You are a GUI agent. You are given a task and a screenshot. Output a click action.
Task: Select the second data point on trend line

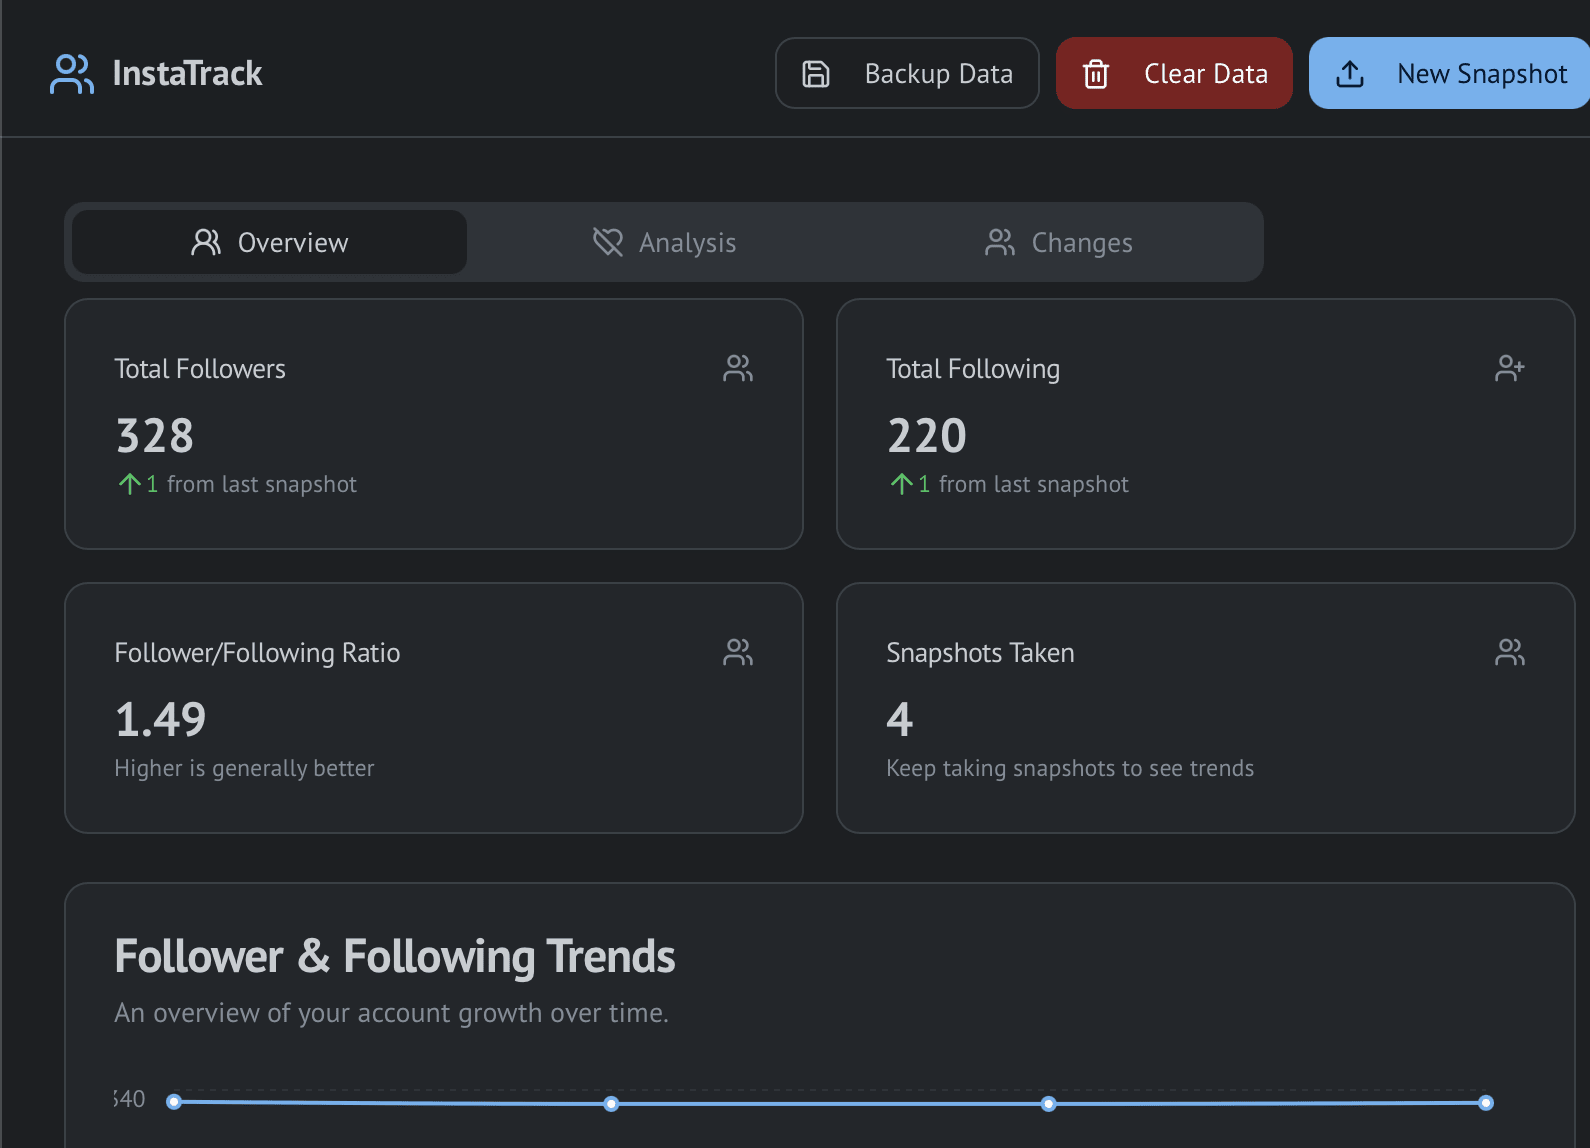[x=611, y=1104]
